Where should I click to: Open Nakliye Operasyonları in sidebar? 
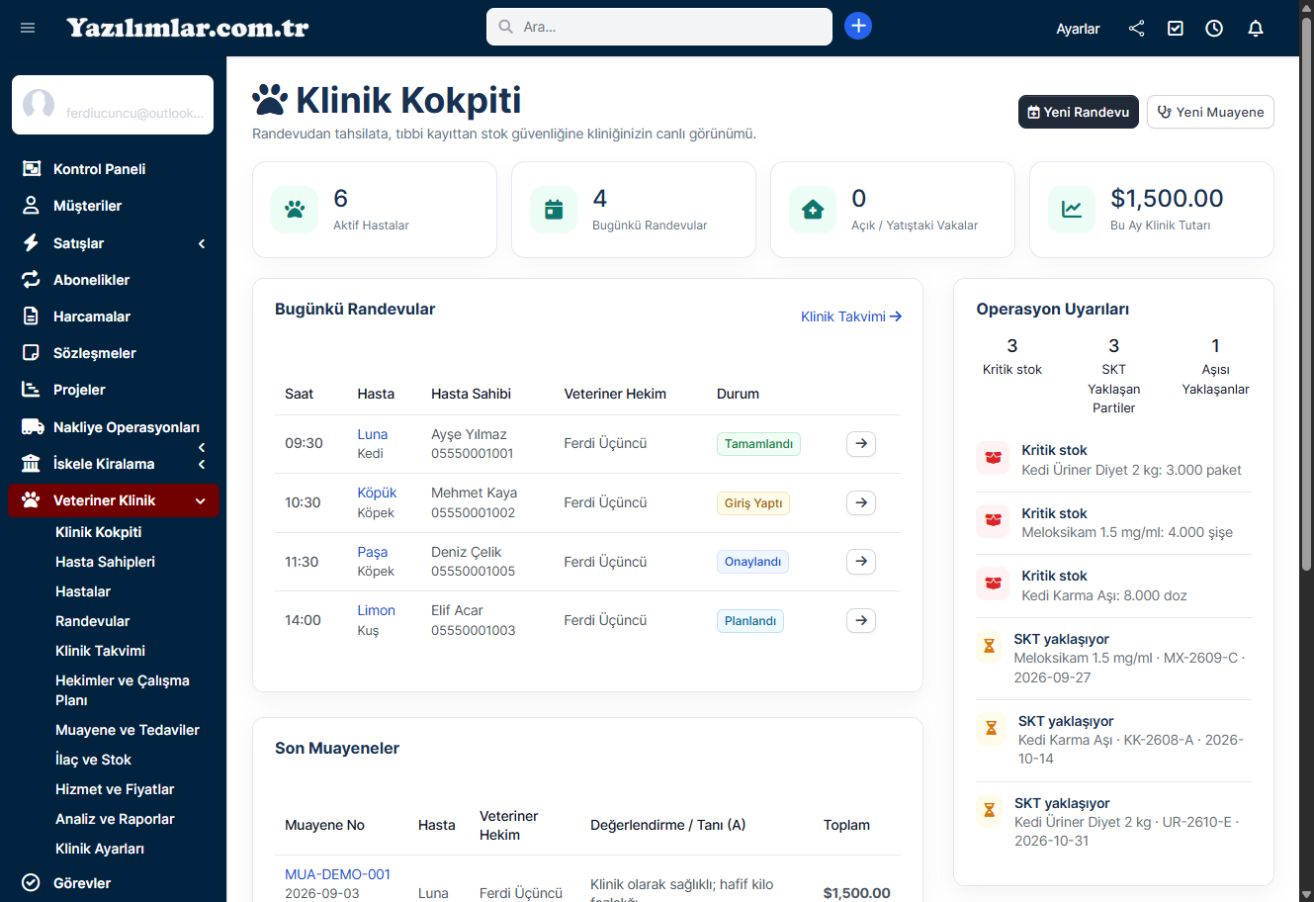126,427
